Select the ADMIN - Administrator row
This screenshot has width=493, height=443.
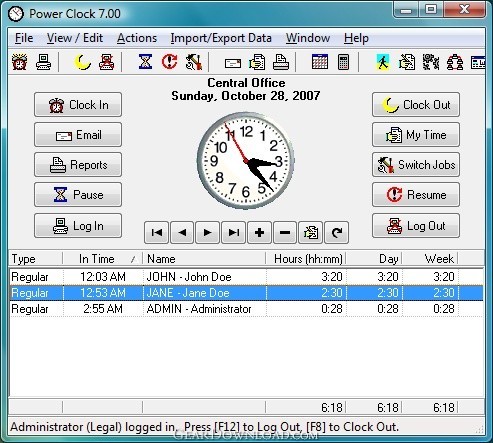click(x=246, y=309)
